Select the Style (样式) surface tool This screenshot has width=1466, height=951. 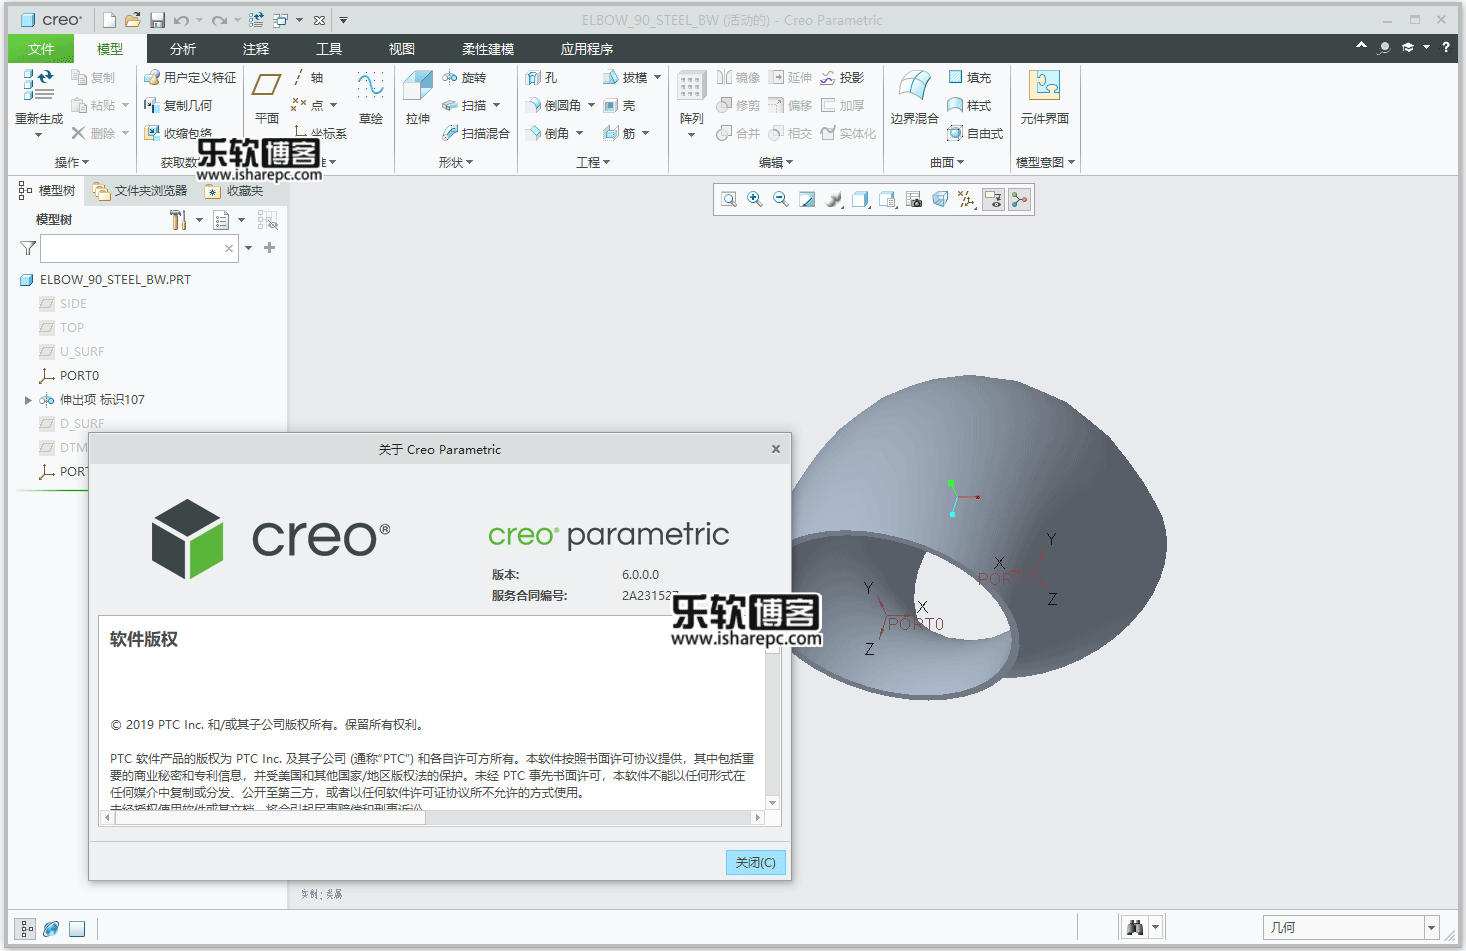point(969,105)
